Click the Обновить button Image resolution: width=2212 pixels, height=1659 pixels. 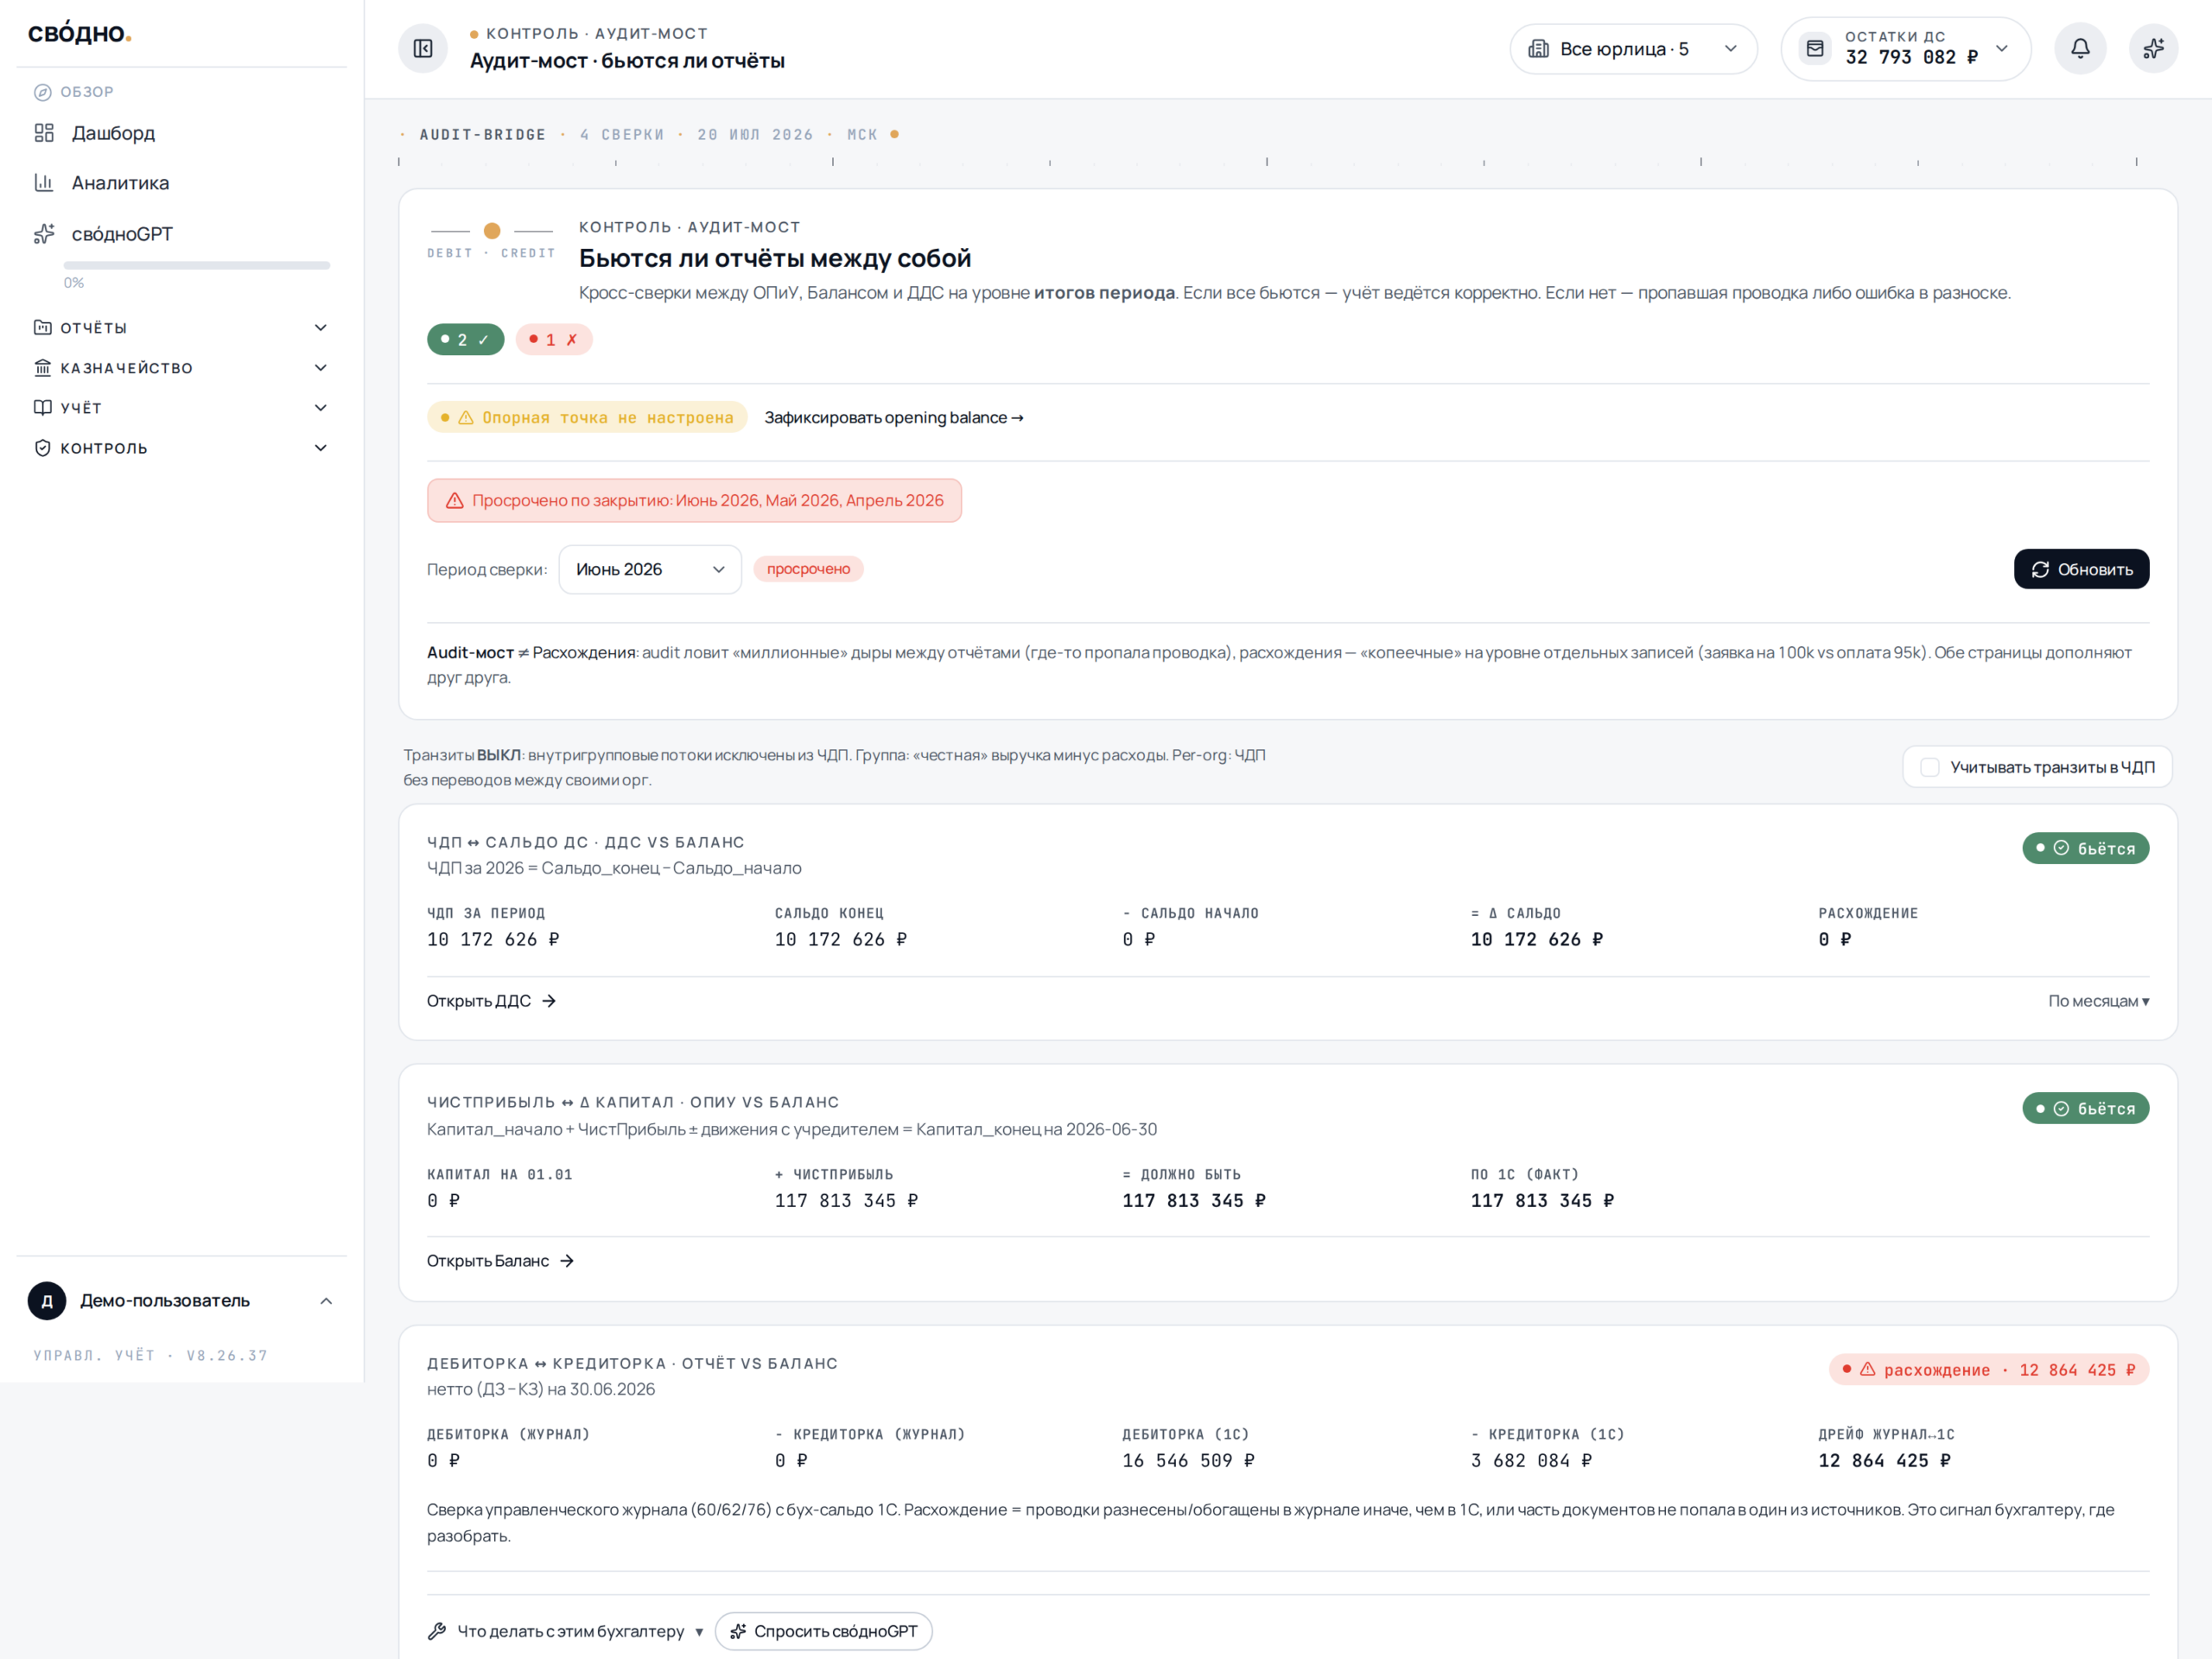pos(2081,569)
